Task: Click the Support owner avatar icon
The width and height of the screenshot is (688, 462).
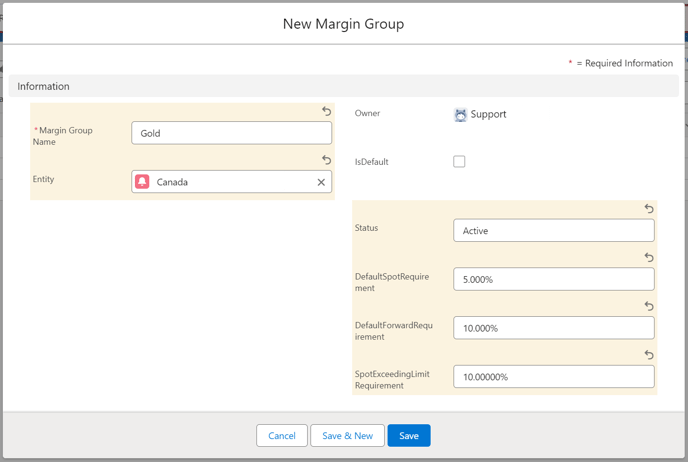Action: point(461,115)
